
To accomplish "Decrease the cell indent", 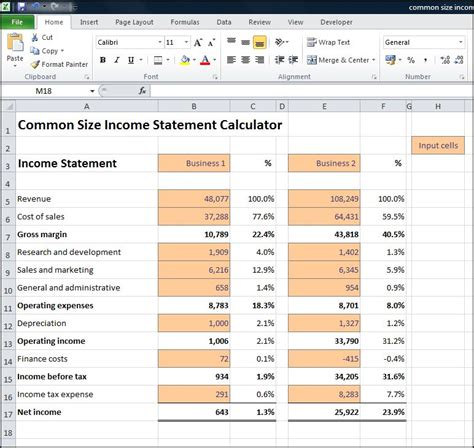I will click(x=279, y=60).
